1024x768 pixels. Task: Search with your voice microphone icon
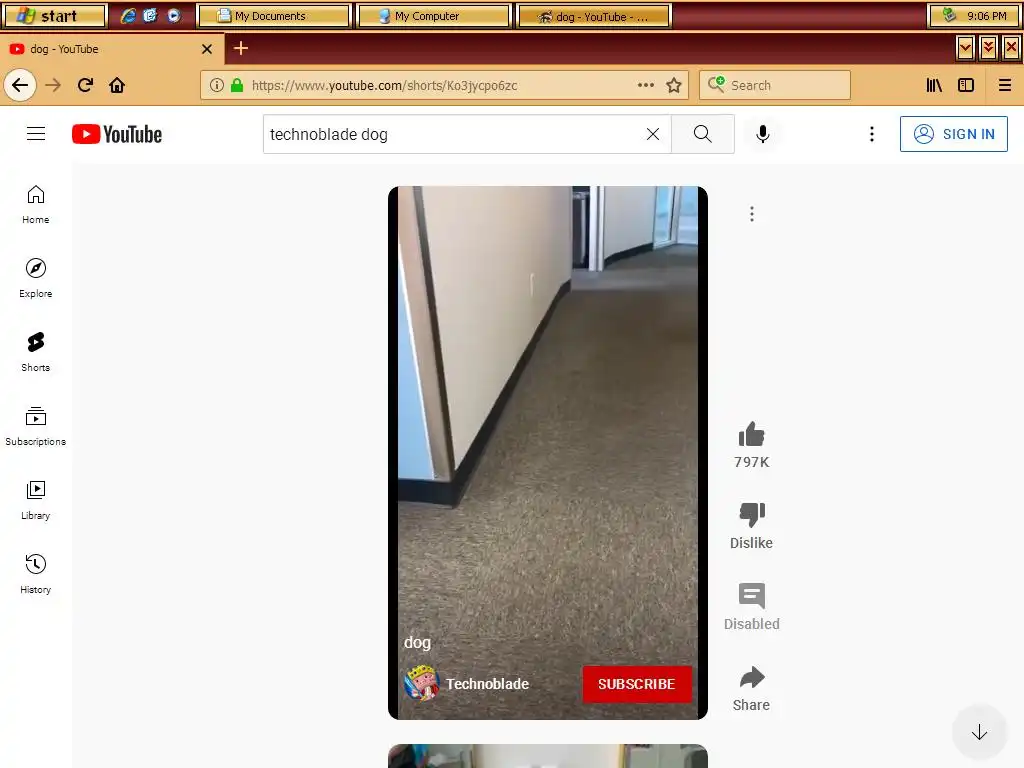click(762, 134)
